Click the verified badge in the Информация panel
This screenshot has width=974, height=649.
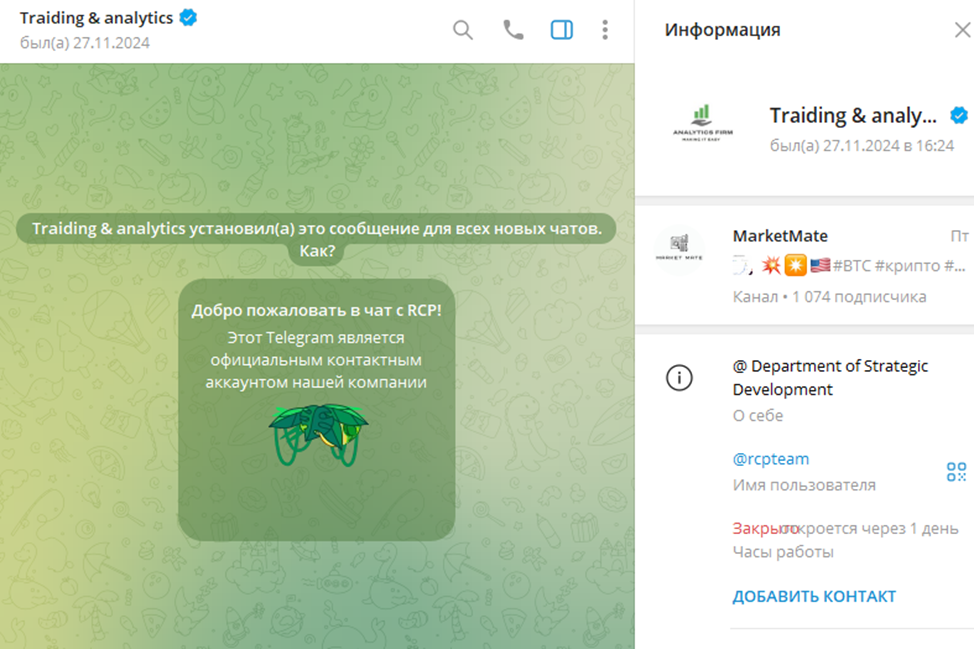pos(958,115)
